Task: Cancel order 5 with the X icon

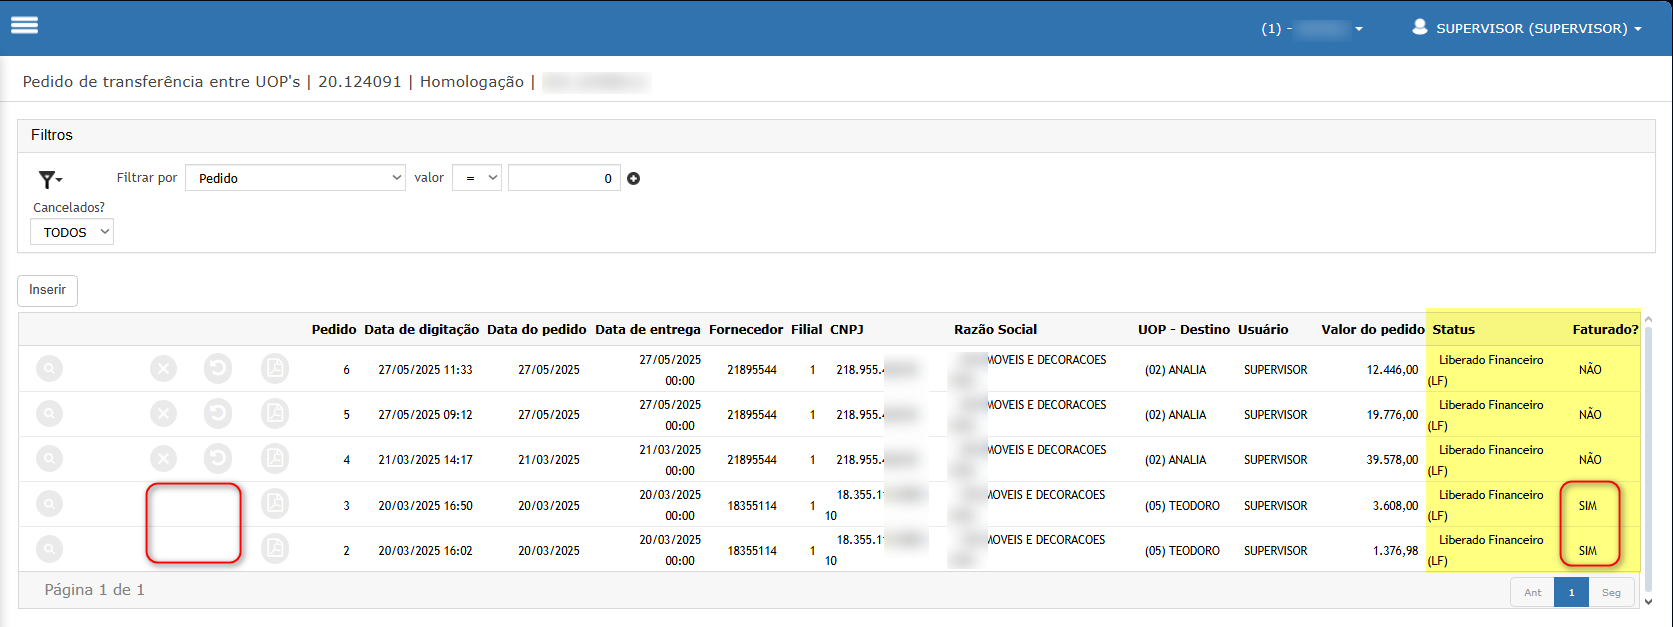Action: coord(164,414)
